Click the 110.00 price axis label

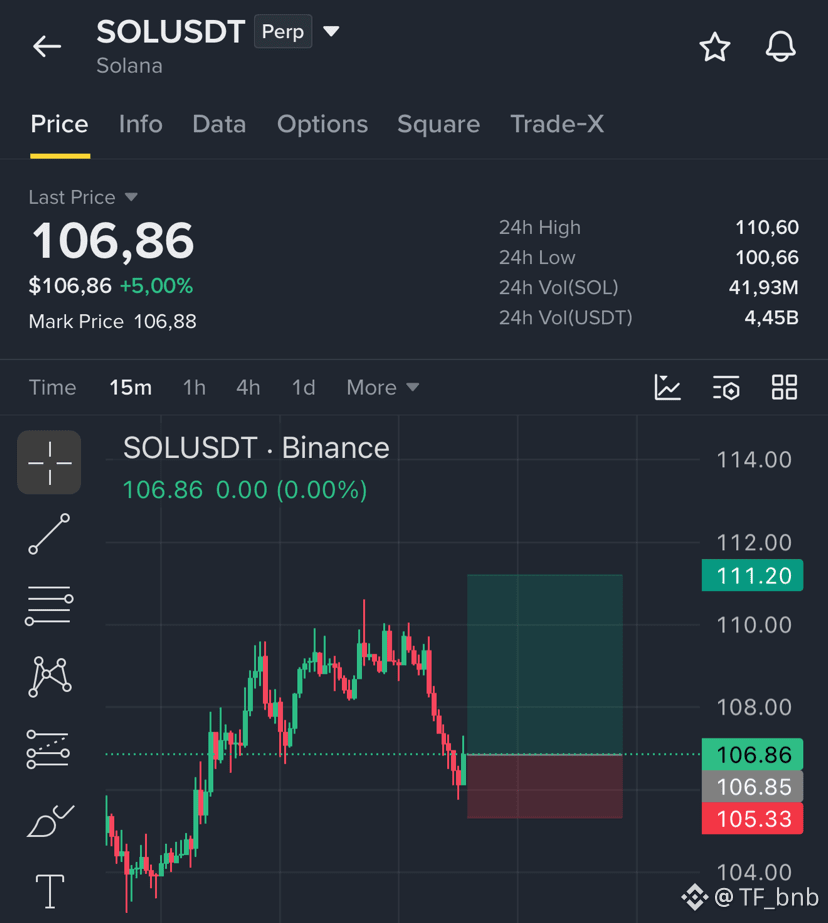coord(754,625)
